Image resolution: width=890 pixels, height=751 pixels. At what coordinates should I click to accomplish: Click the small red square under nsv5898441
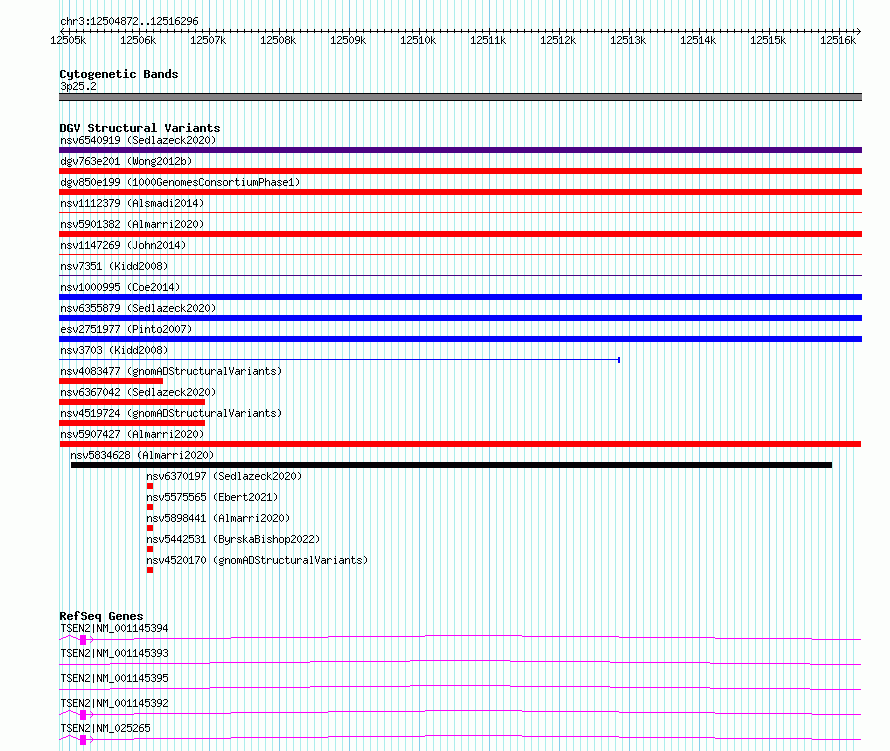point(150,528)
